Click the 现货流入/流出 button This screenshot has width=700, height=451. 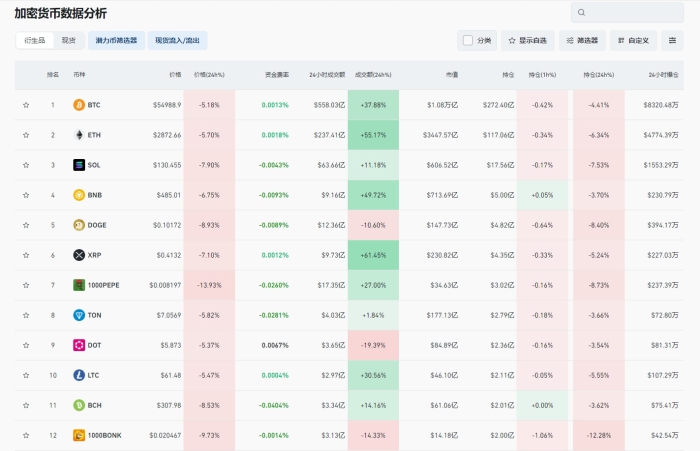(177, 41)
